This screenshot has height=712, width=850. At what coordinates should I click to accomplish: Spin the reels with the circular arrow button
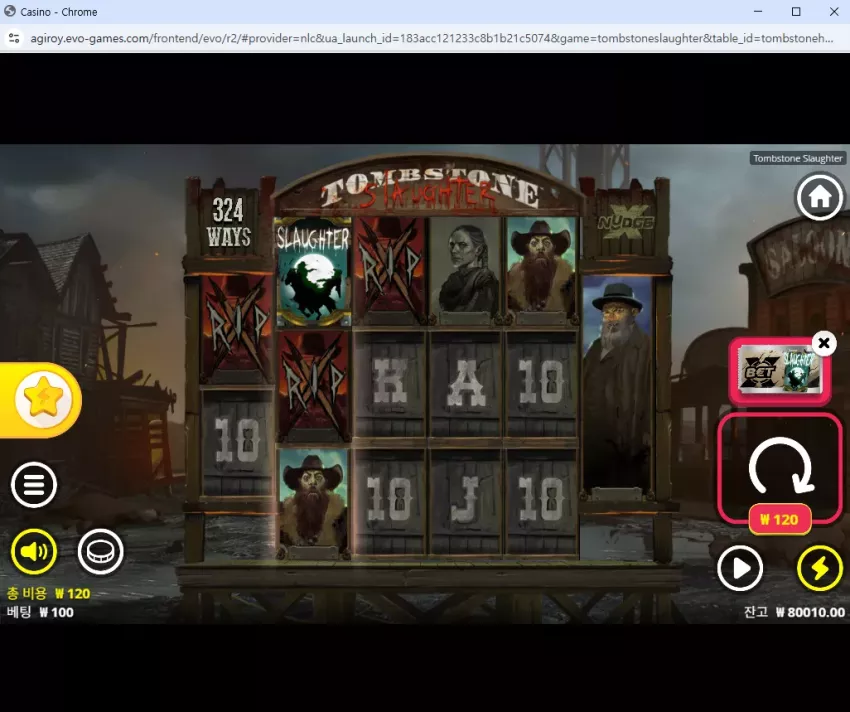click(x=780, y=467)
